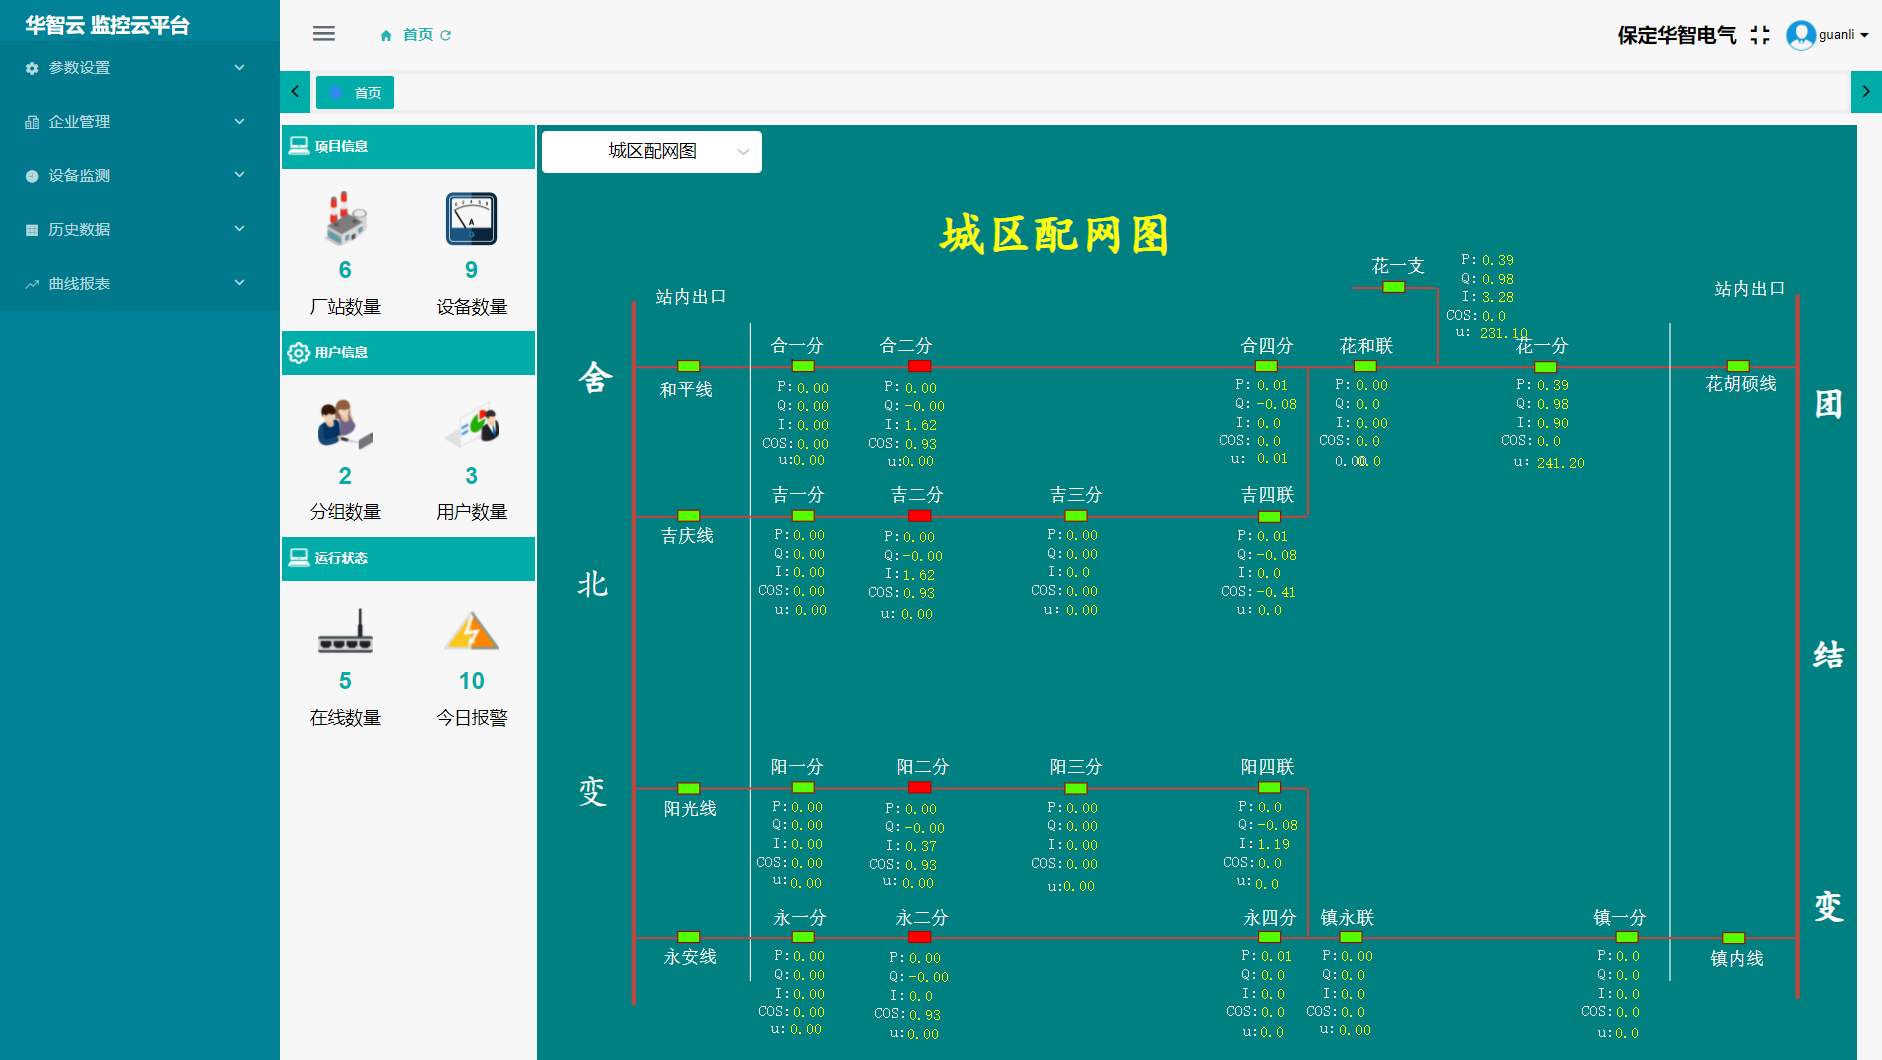1882x1060 pixels.
Task: Click the green switch under 花和联
Action: click(1365, 366)
